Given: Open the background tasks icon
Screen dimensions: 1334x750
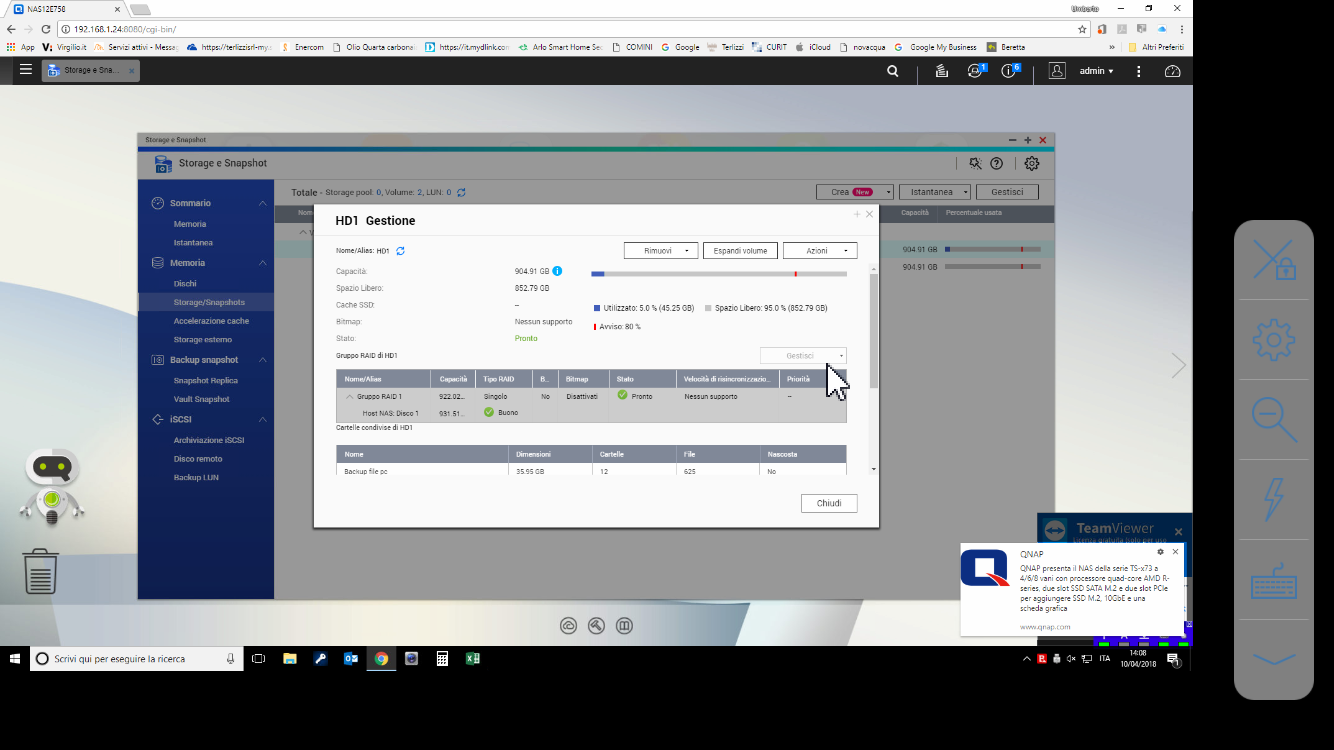Looking at the screenshot, I should pos(941,71).
